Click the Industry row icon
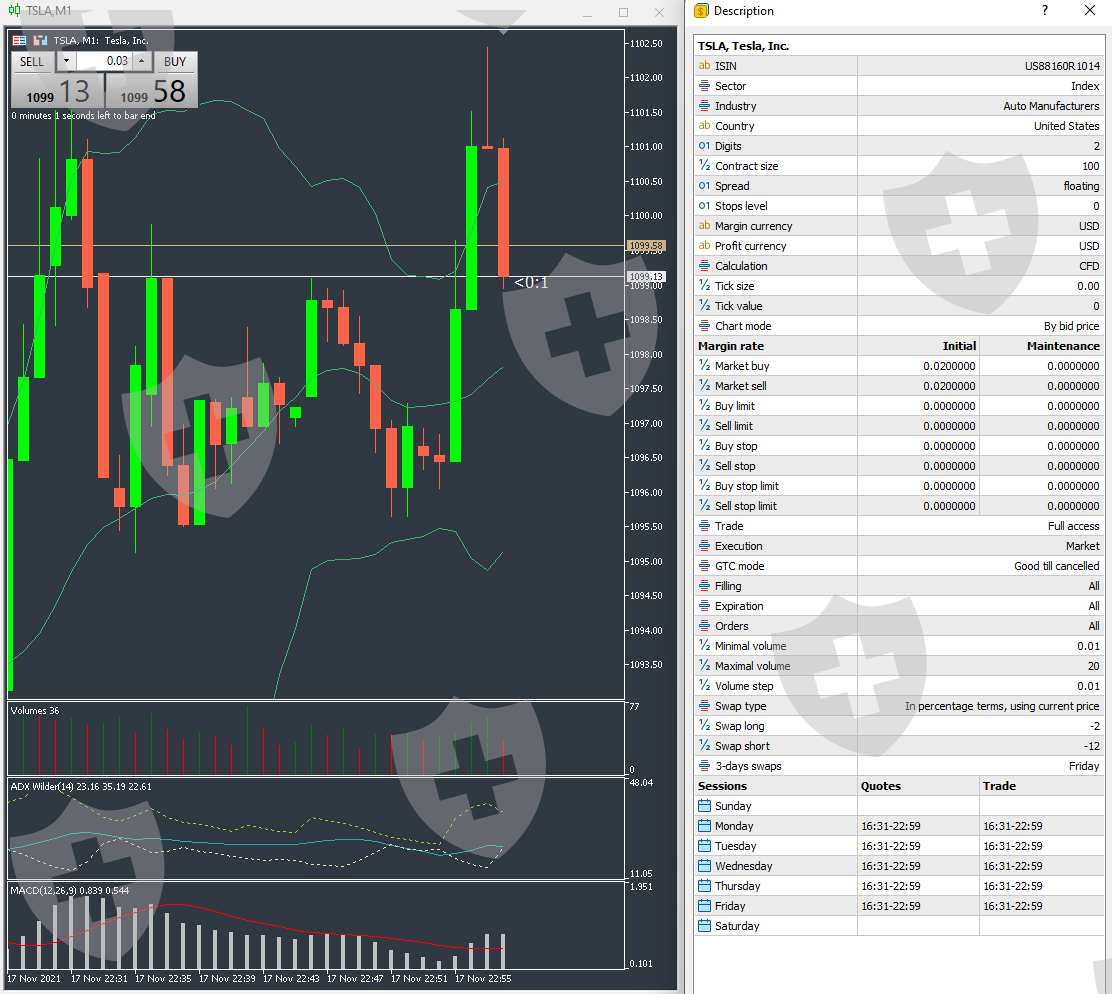This screenshot has height=994, width=1112. (704, 105)
